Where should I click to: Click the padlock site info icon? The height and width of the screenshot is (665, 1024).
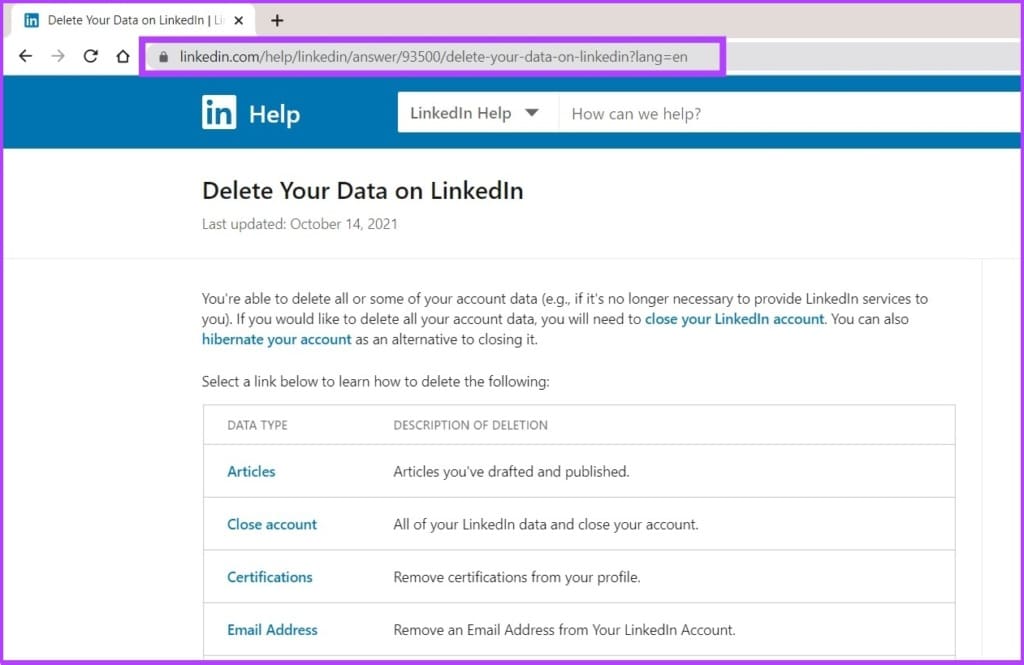click(x=163, y=57)
